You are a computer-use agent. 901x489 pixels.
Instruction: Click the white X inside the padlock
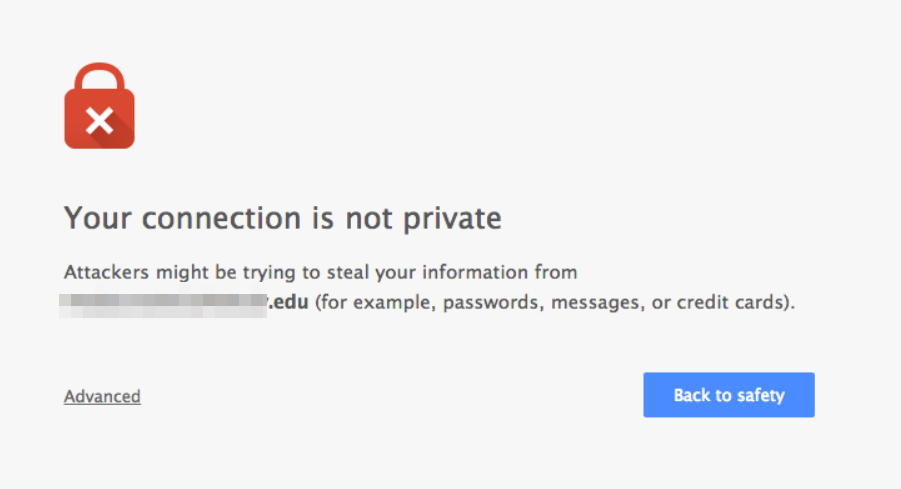click(x=99, y=121)
